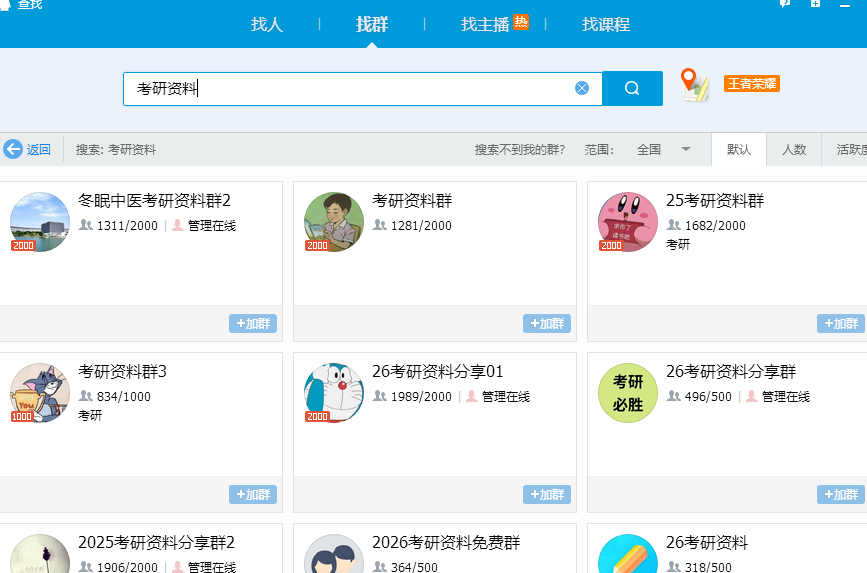Click the 返回 link text
The width and height of the screenshot is (867, 573).
click(x=39, y=150)
